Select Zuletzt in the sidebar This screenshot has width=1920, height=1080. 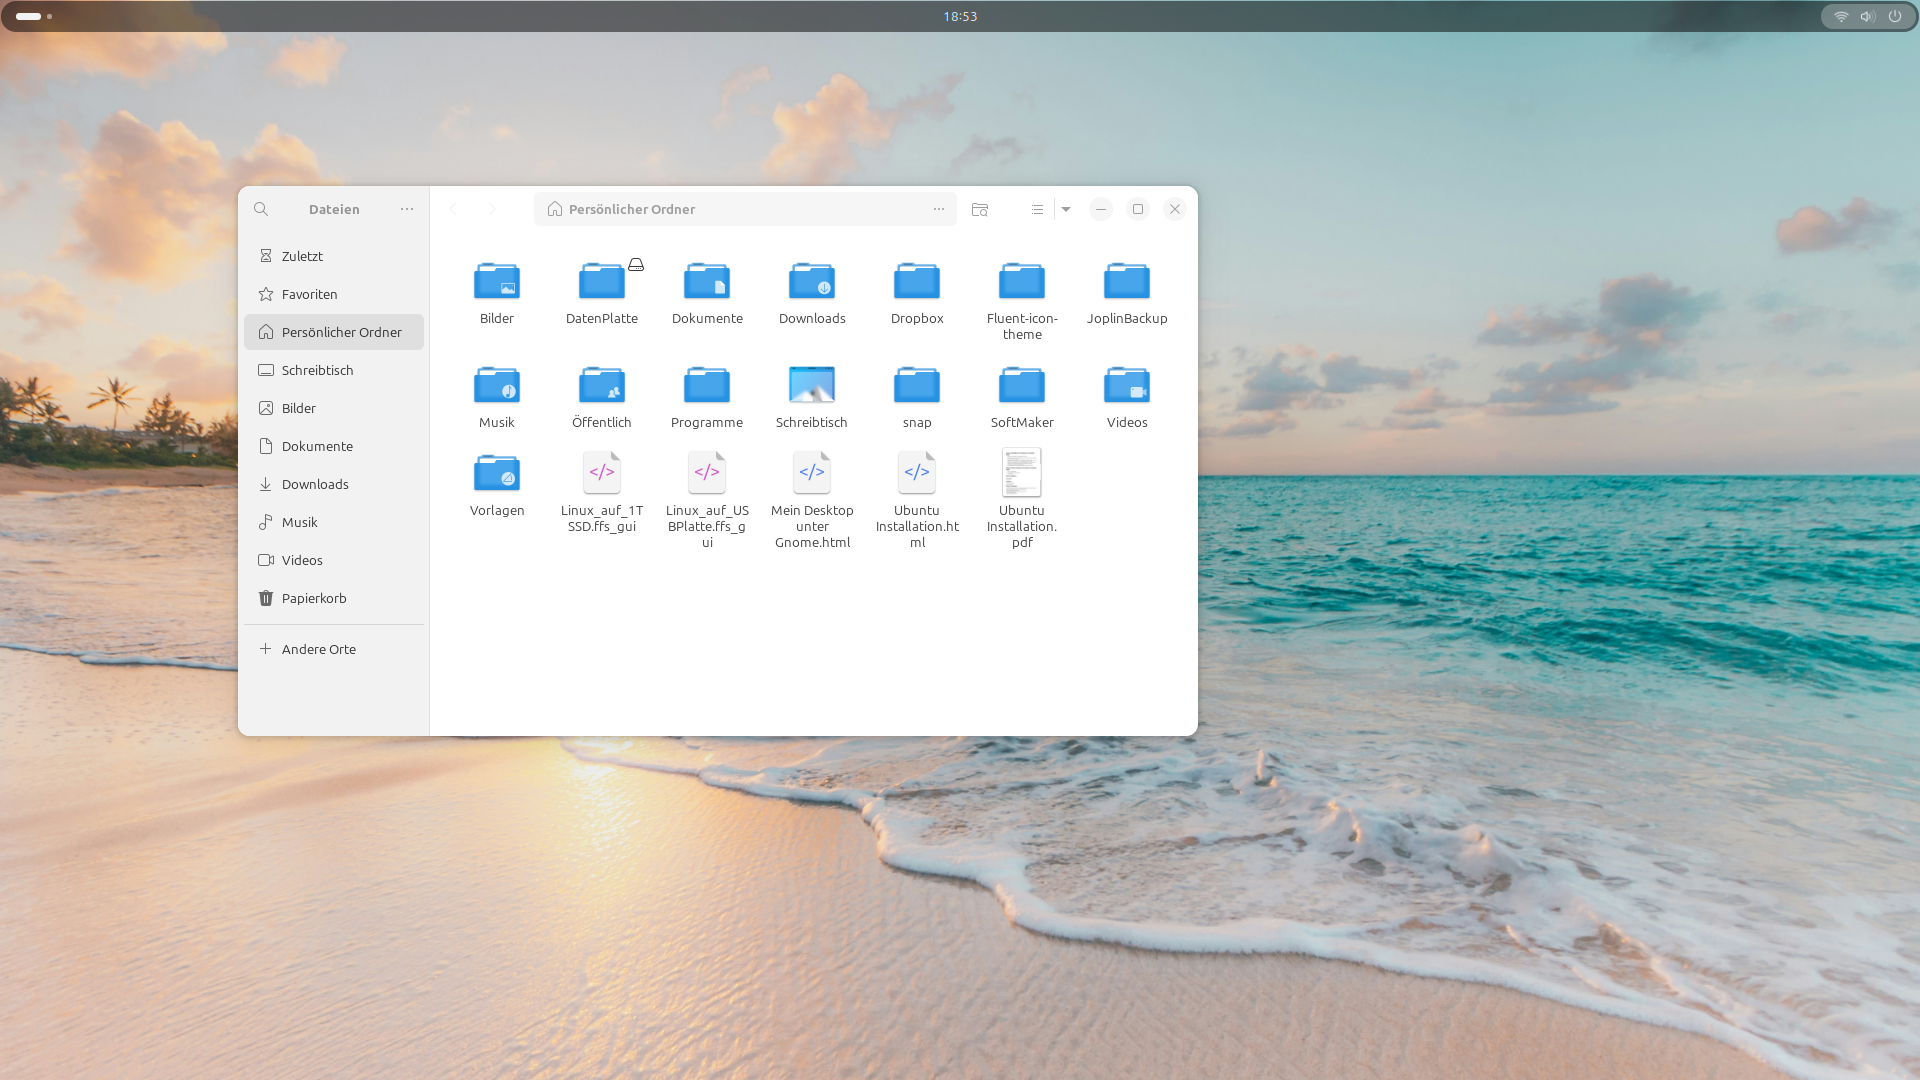pos(334,256)
